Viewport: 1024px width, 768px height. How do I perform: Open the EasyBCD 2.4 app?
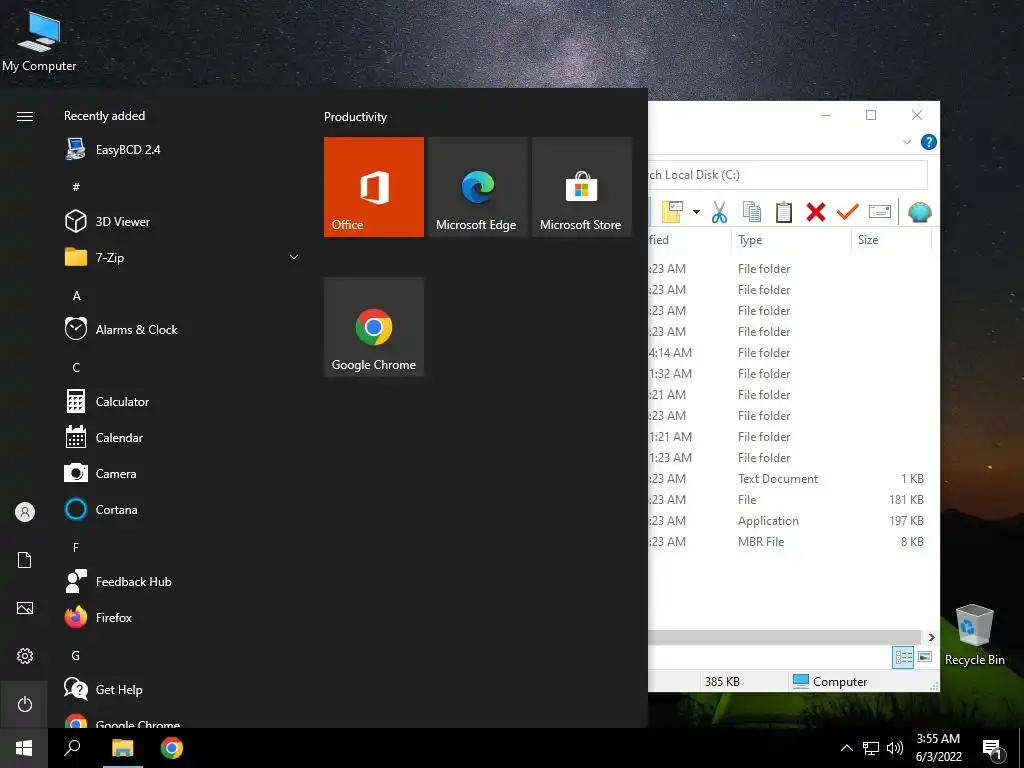183,150
